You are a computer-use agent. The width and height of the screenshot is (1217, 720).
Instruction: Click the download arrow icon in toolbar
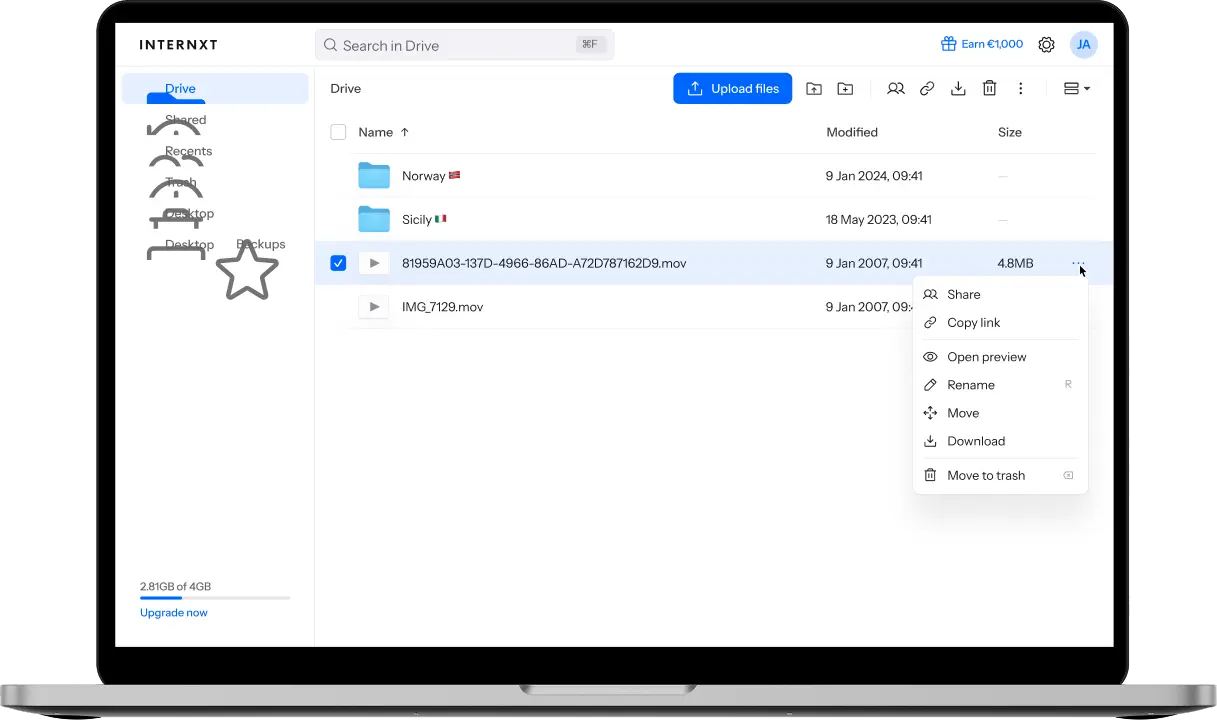point(958,89)
